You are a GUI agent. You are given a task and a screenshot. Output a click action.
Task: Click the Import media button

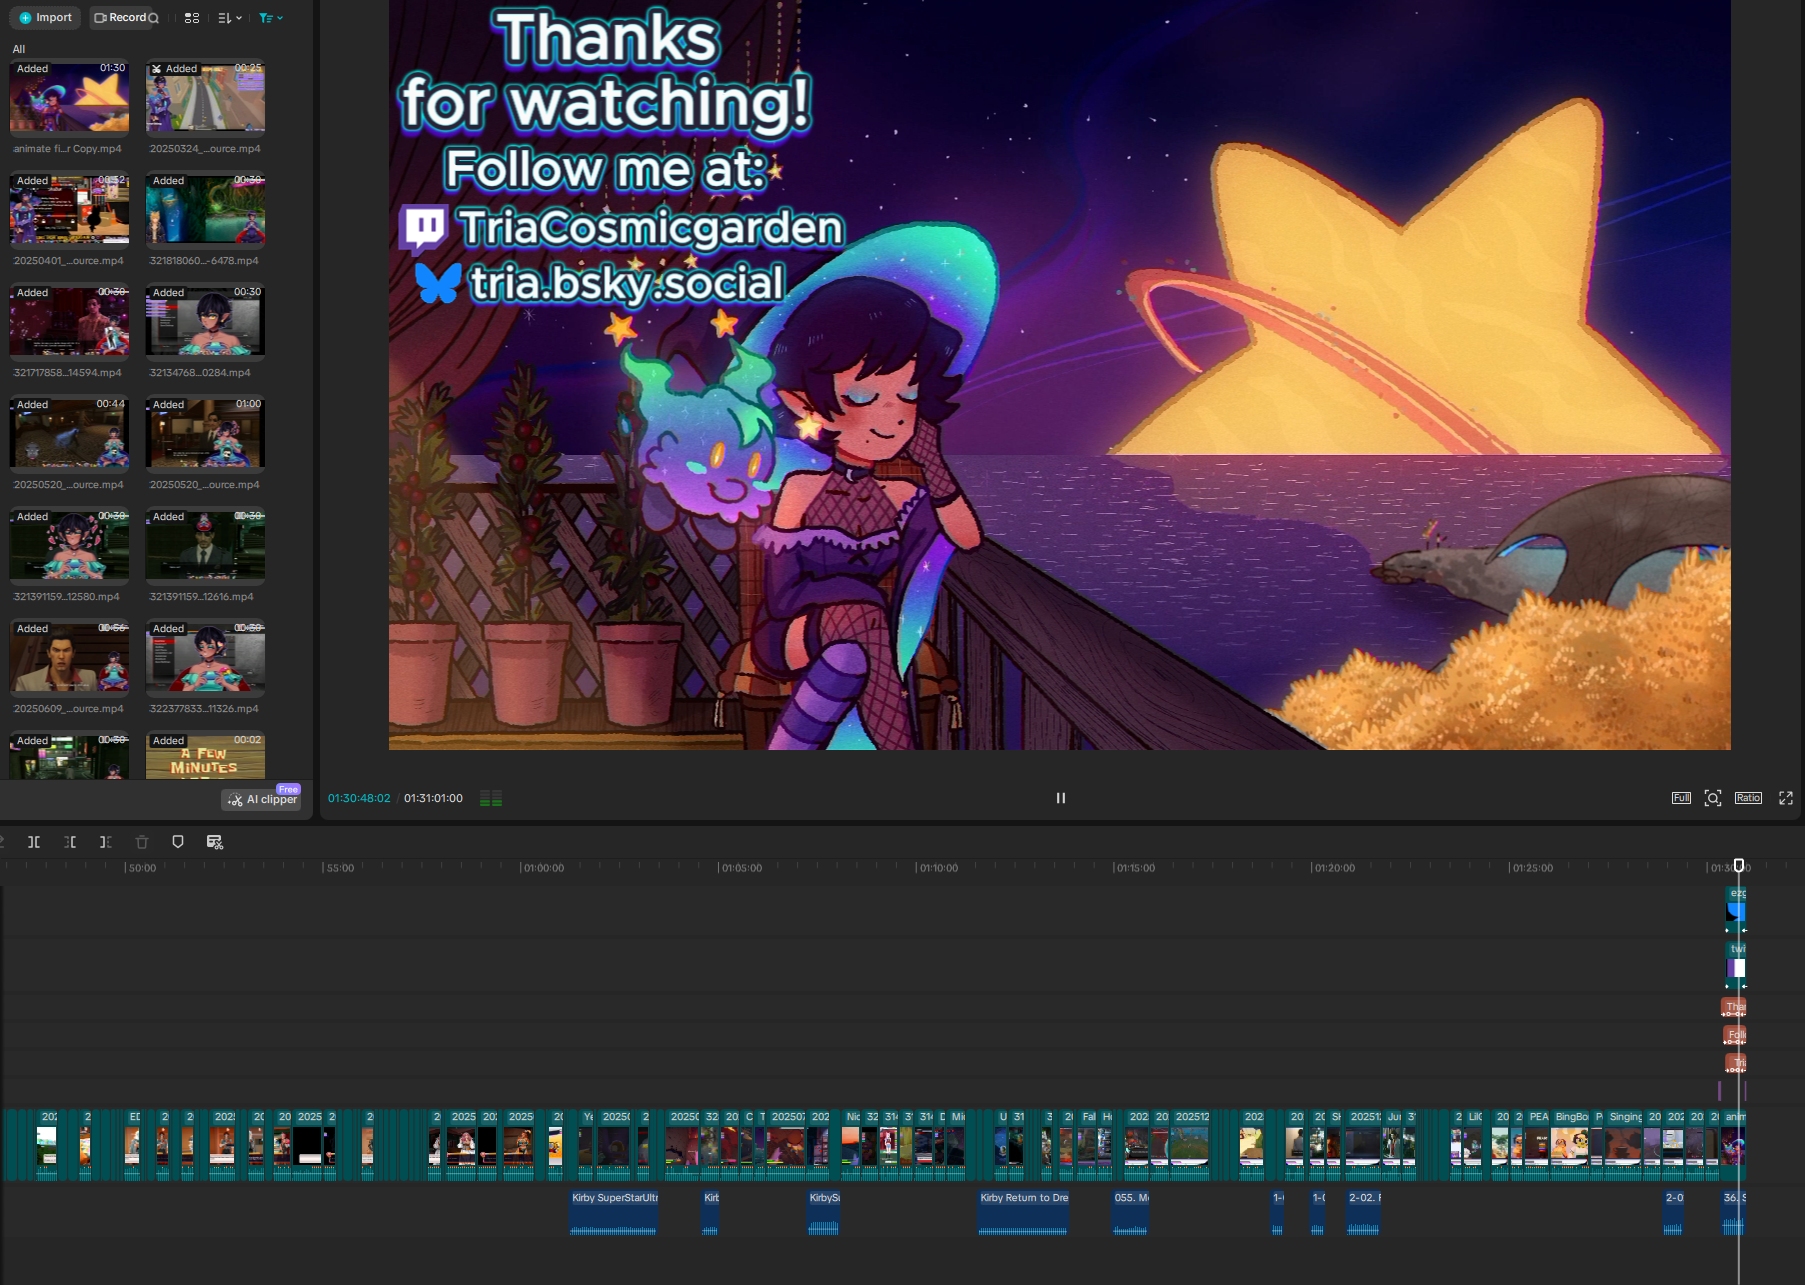pyautogui.click(x=46, y=18)
